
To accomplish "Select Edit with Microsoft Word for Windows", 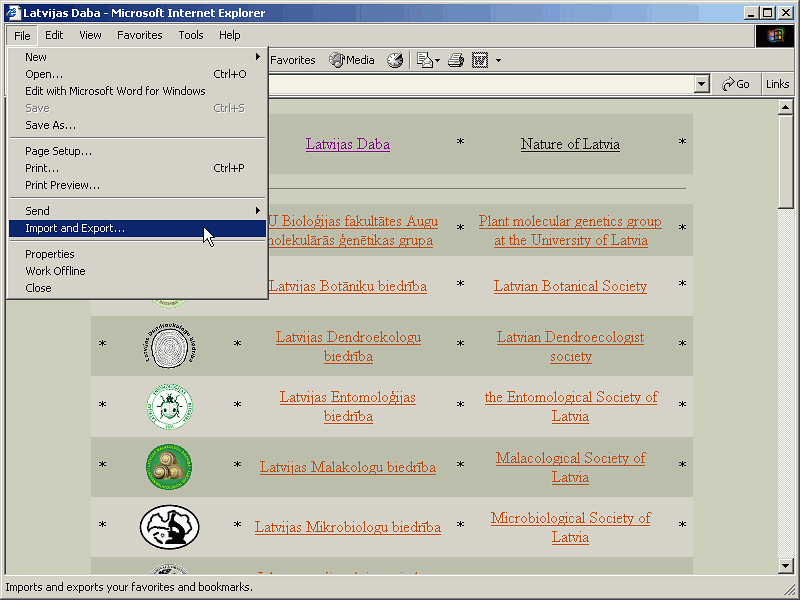I will [x=137, y=91].
